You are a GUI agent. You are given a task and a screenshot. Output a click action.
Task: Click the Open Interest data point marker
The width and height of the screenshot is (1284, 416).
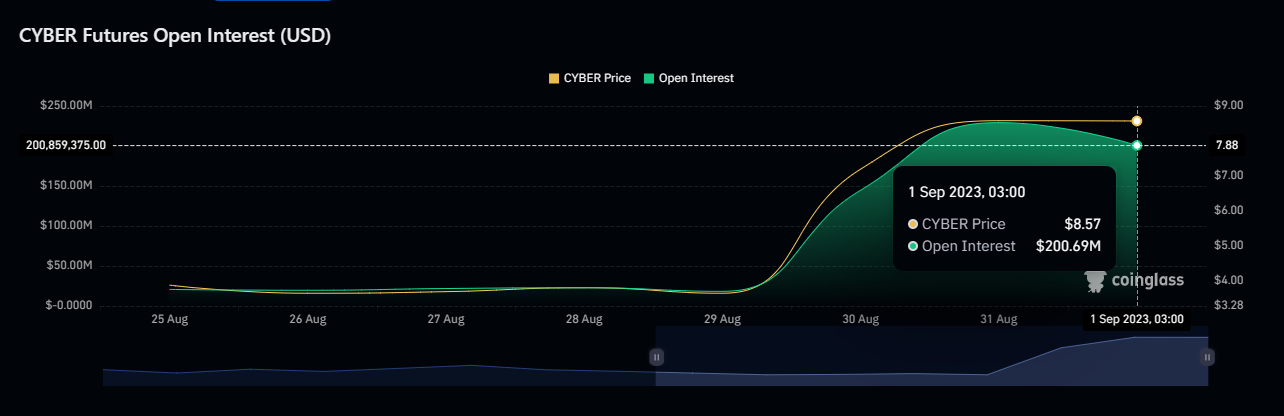coord(1137,146)
